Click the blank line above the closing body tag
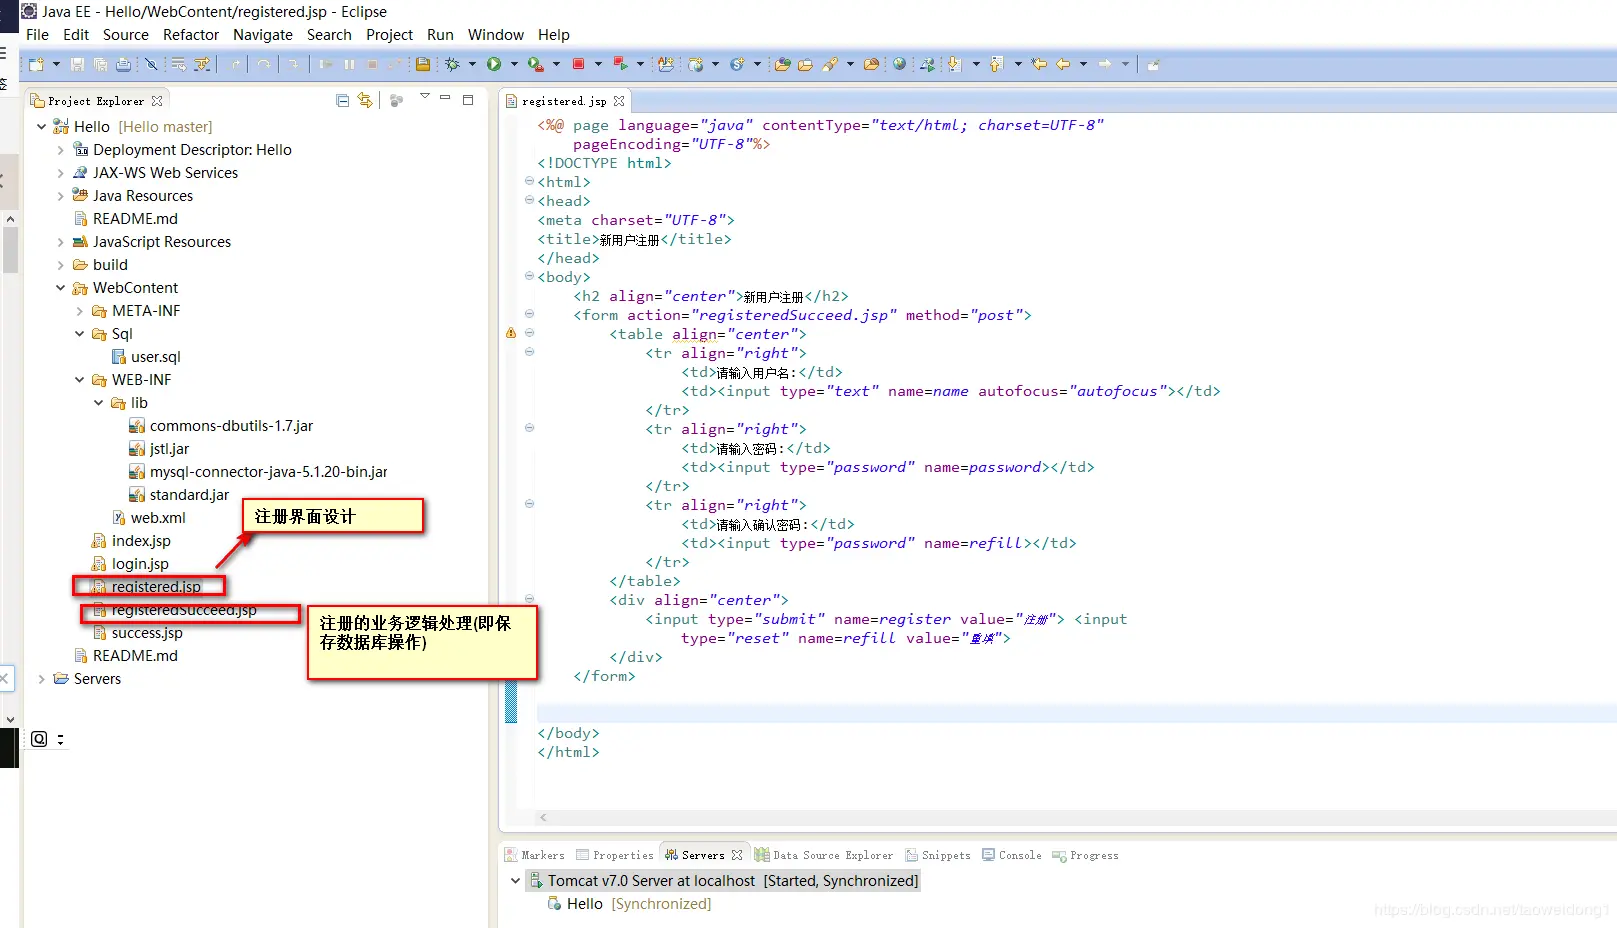 pyautogui.click(x=1076, y=713)
